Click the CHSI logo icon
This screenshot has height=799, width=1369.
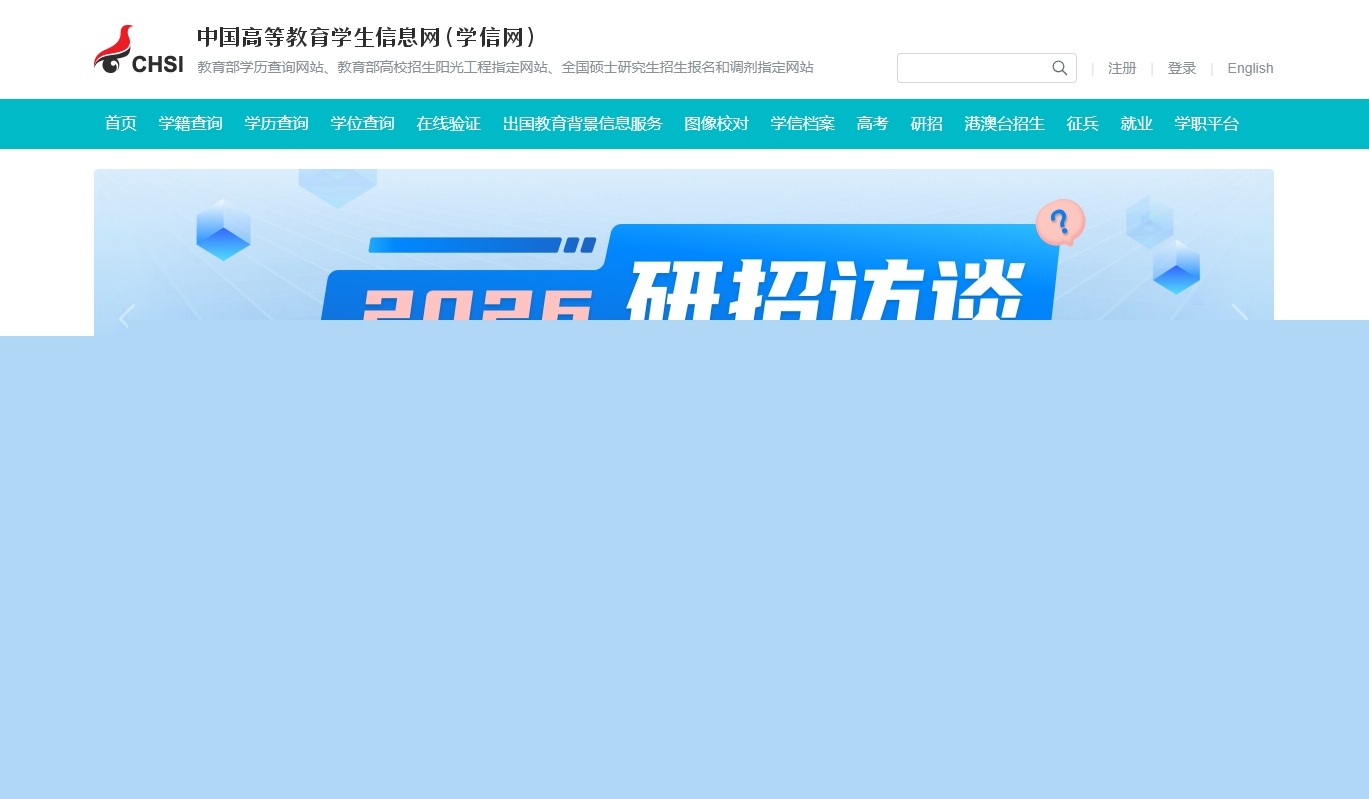[138, 50]
